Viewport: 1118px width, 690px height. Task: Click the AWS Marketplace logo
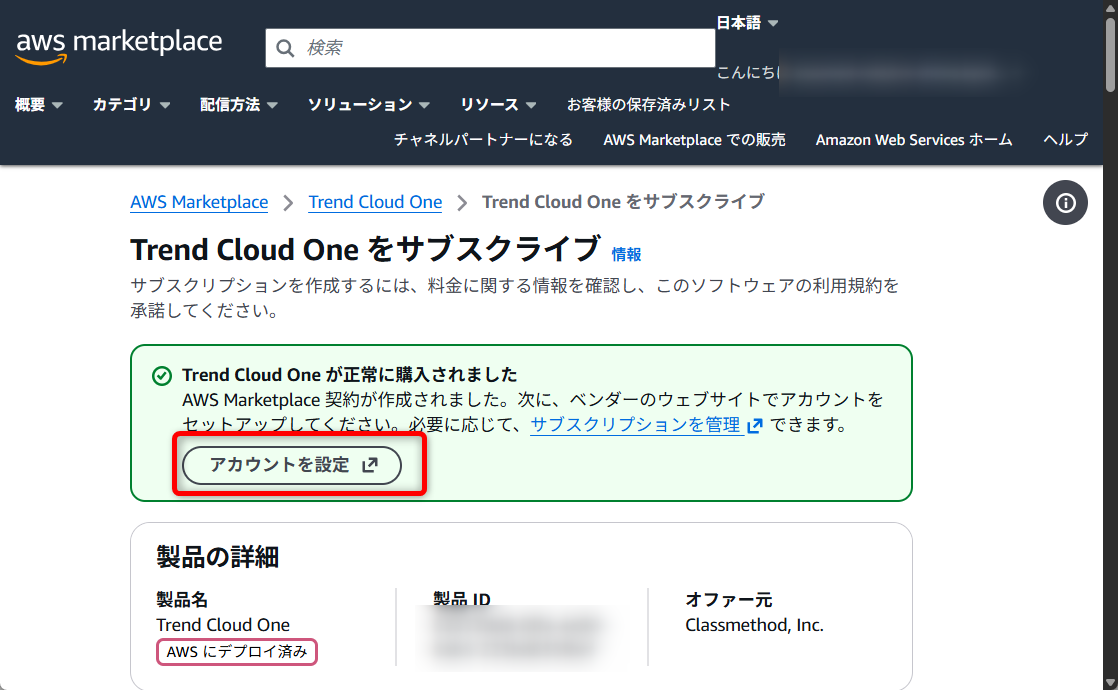(119, 47)
